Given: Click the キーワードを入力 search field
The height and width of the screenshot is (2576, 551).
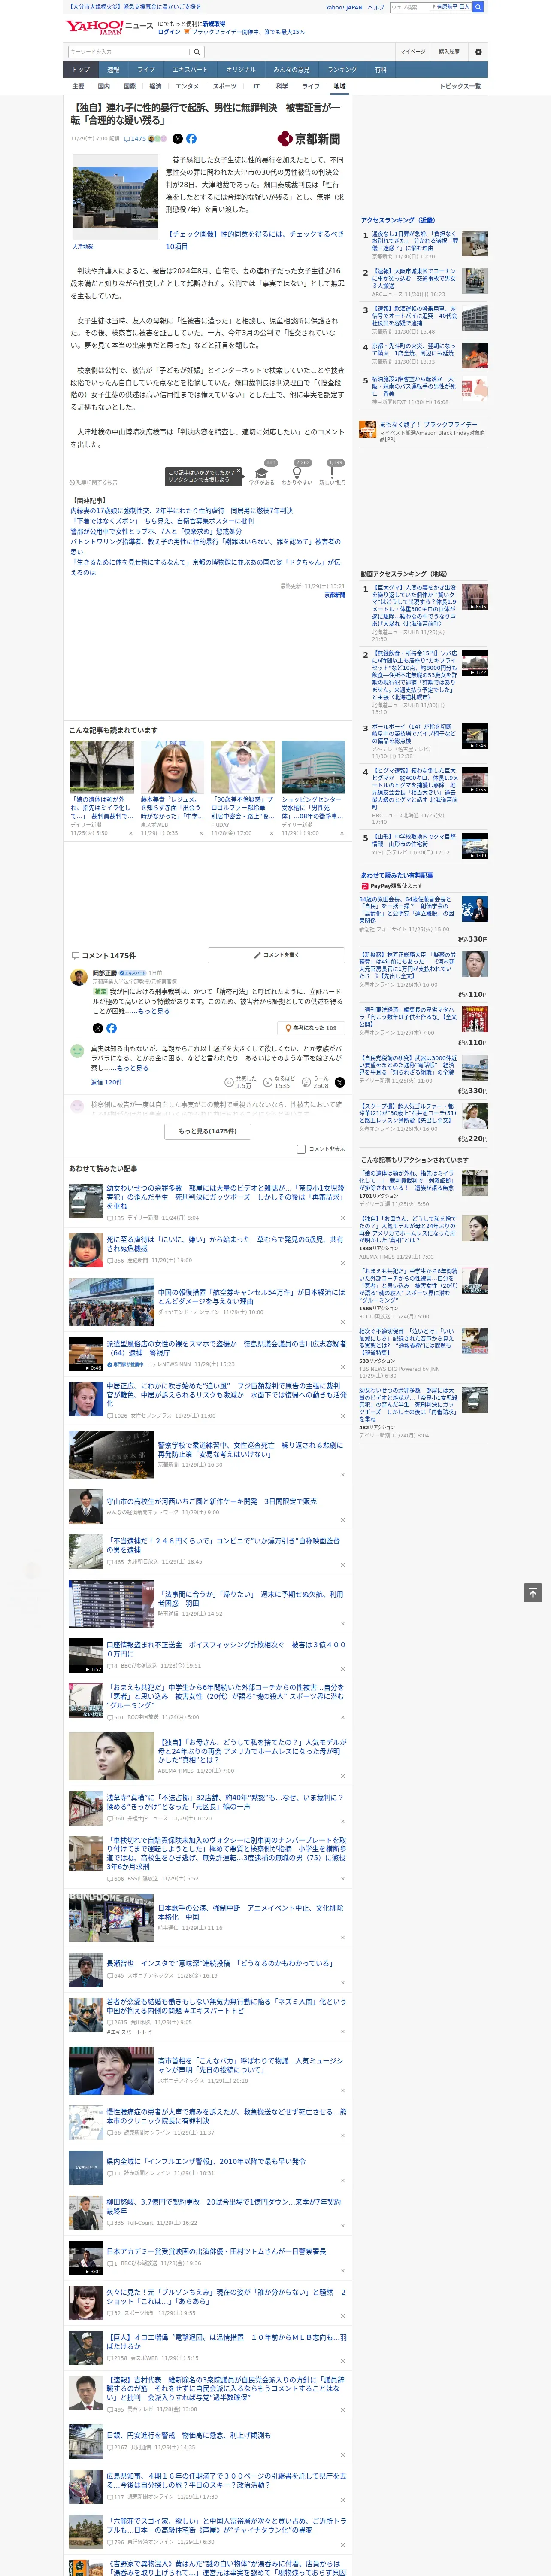Looking at the screenshot, I should click(x=128, y=52).
